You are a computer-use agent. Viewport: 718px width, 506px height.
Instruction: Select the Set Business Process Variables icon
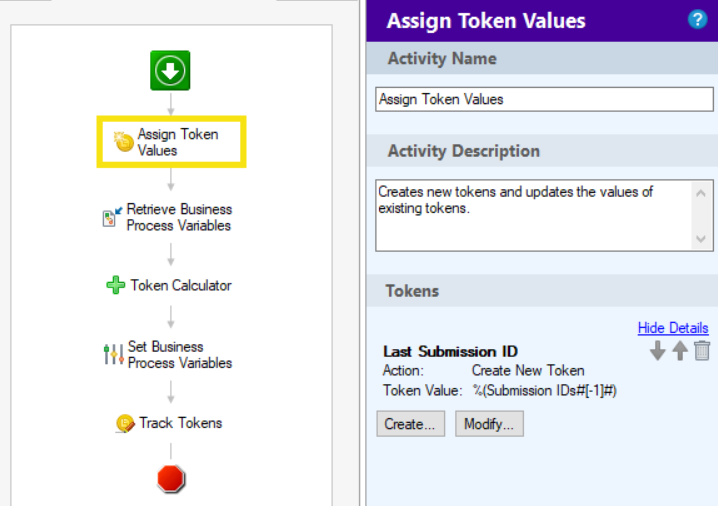tap(113, 354)
